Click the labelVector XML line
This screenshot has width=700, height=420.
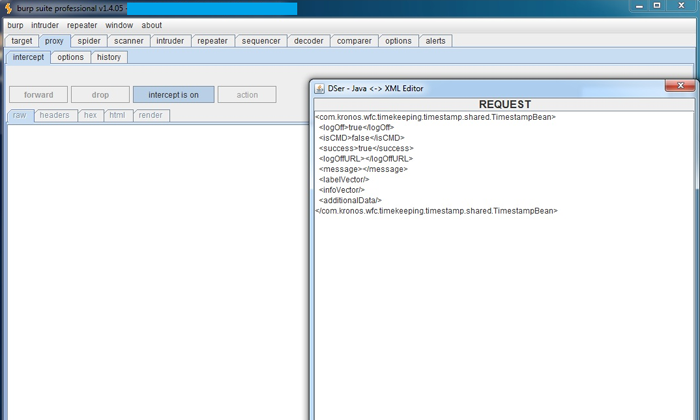point(344,179)
